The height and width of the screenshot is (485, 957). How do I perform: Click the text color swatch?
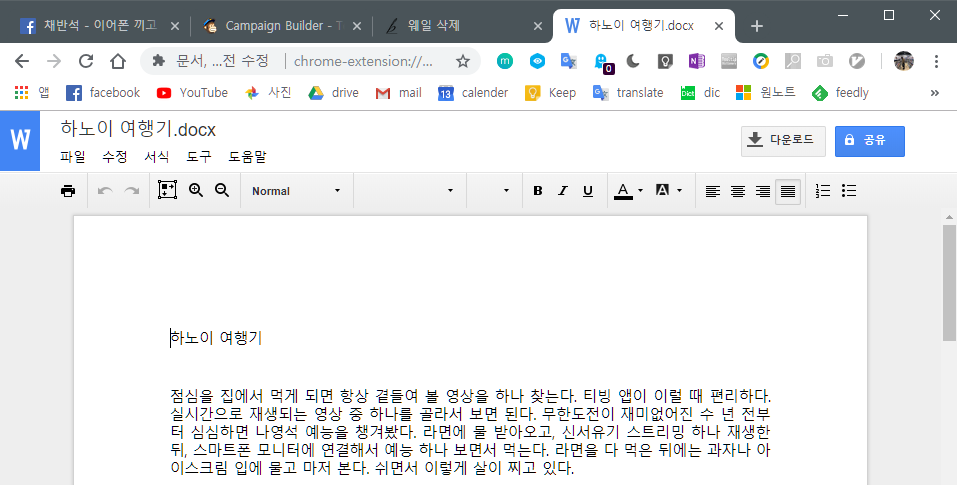(x=623, y=192)
